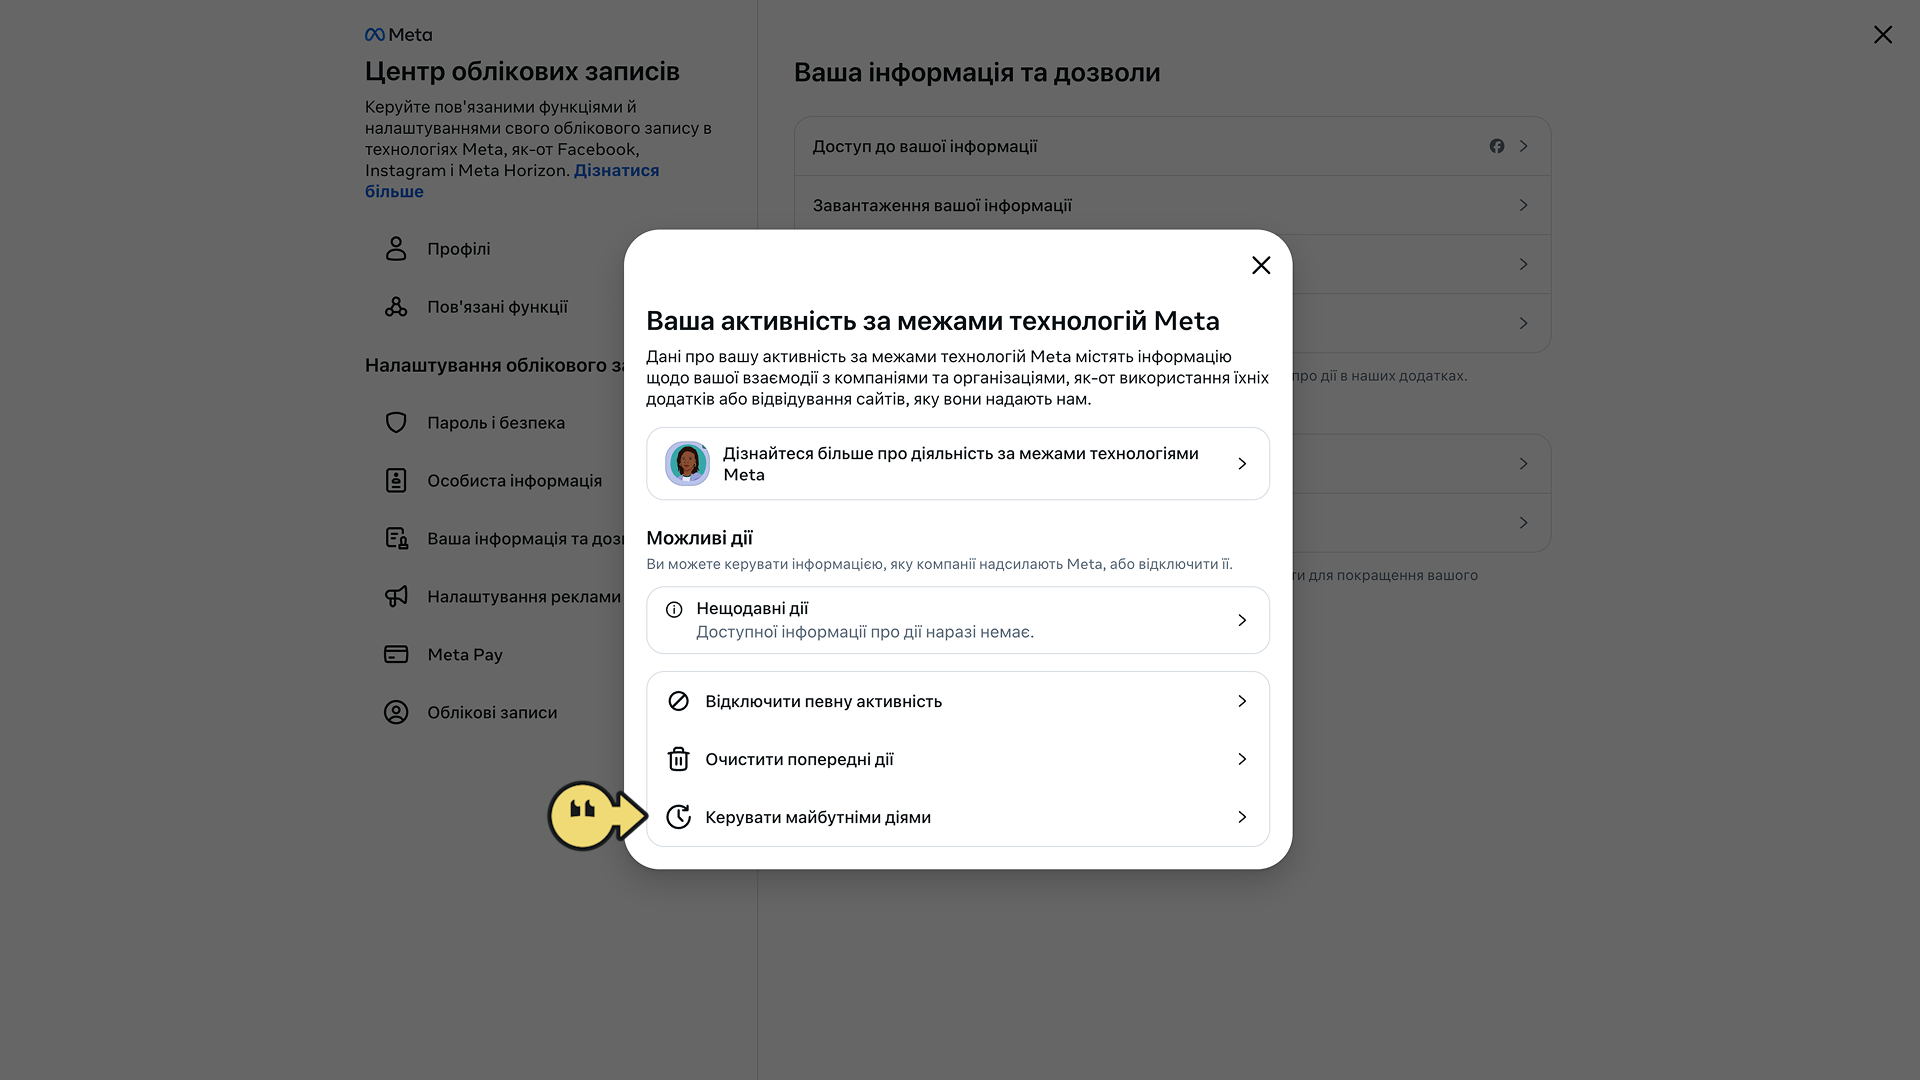
Task: Click the connected functions icon beside Пов'язані функції
Action: 396,307
